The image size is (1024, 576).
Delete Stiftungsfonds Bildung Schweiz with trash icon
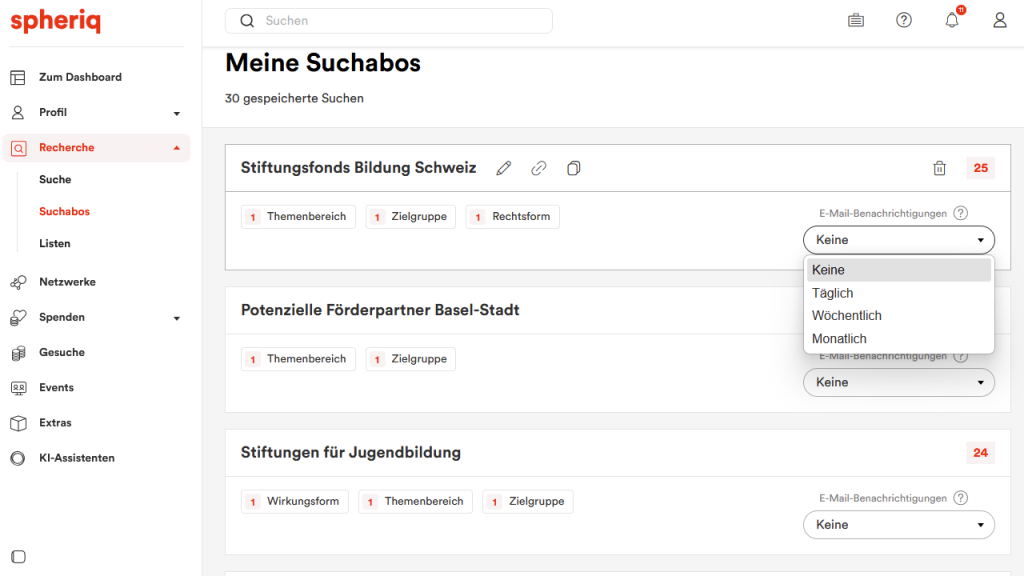(939, 168)
